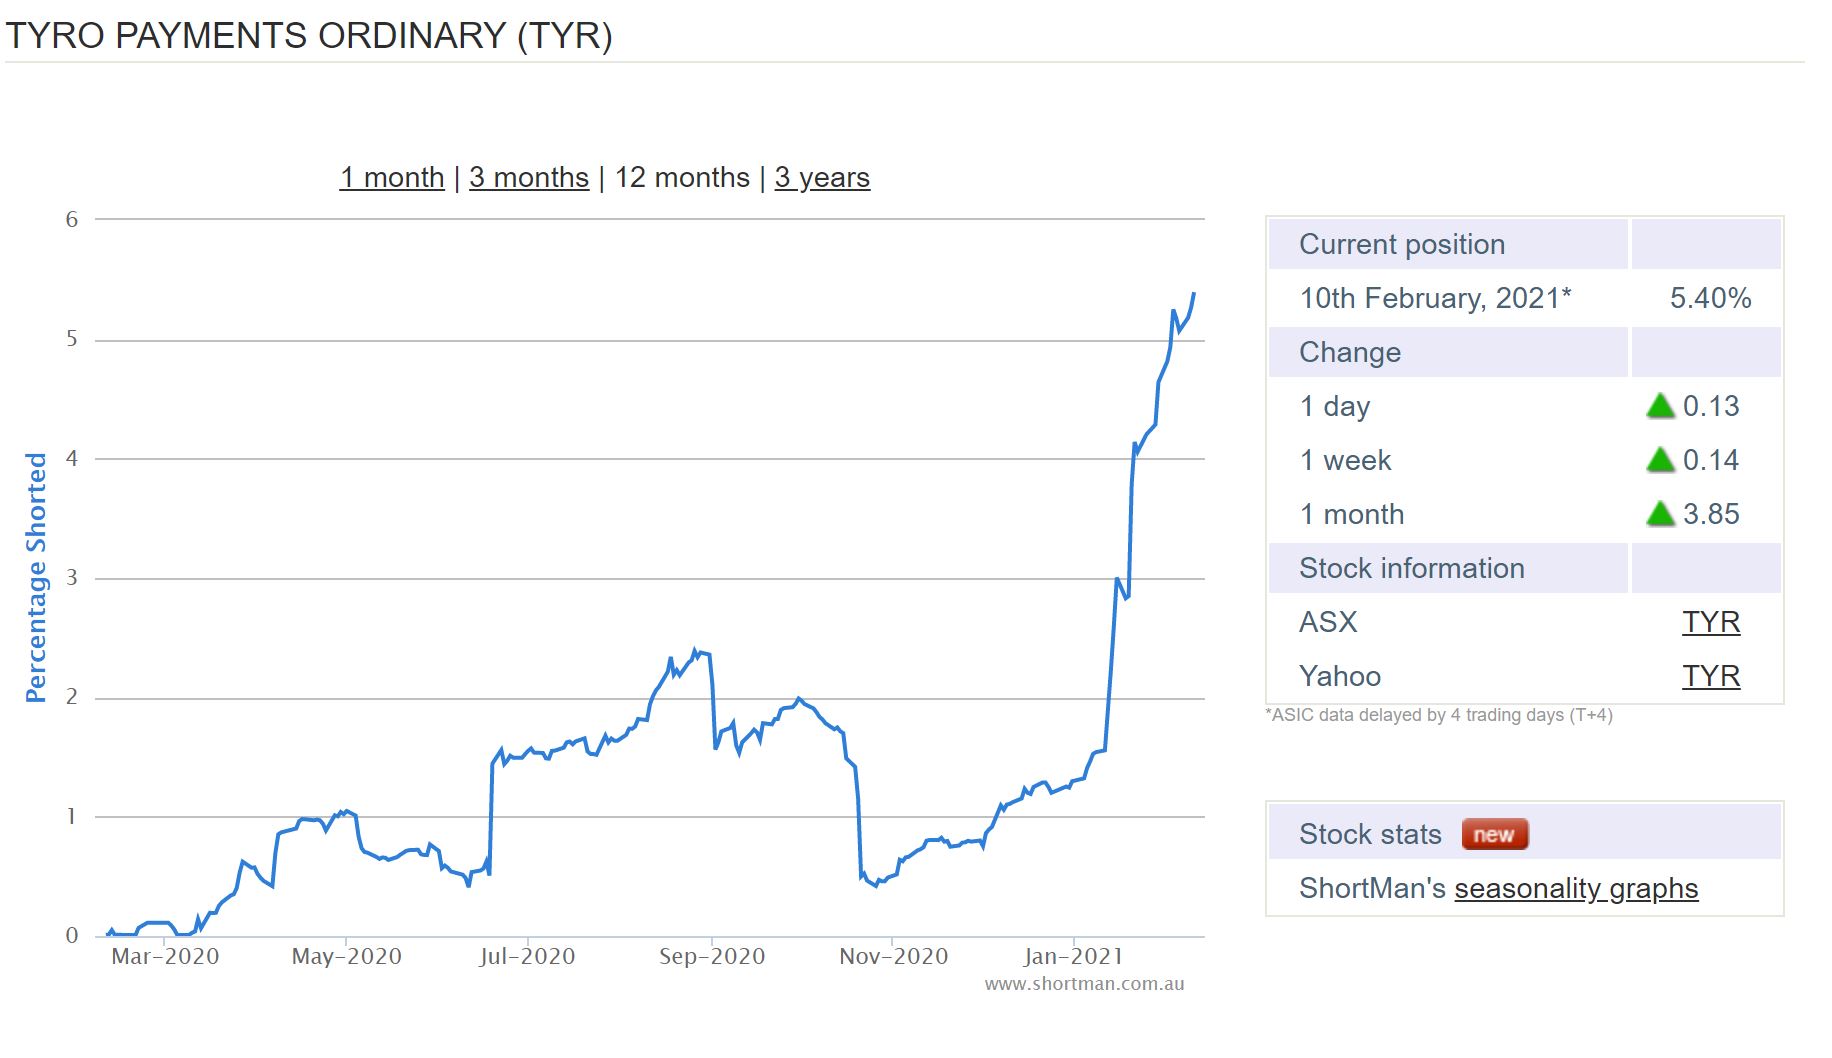Click the '10th February, 2021*' date text
1832x1058 pixels.
(x=1435, y=298)
